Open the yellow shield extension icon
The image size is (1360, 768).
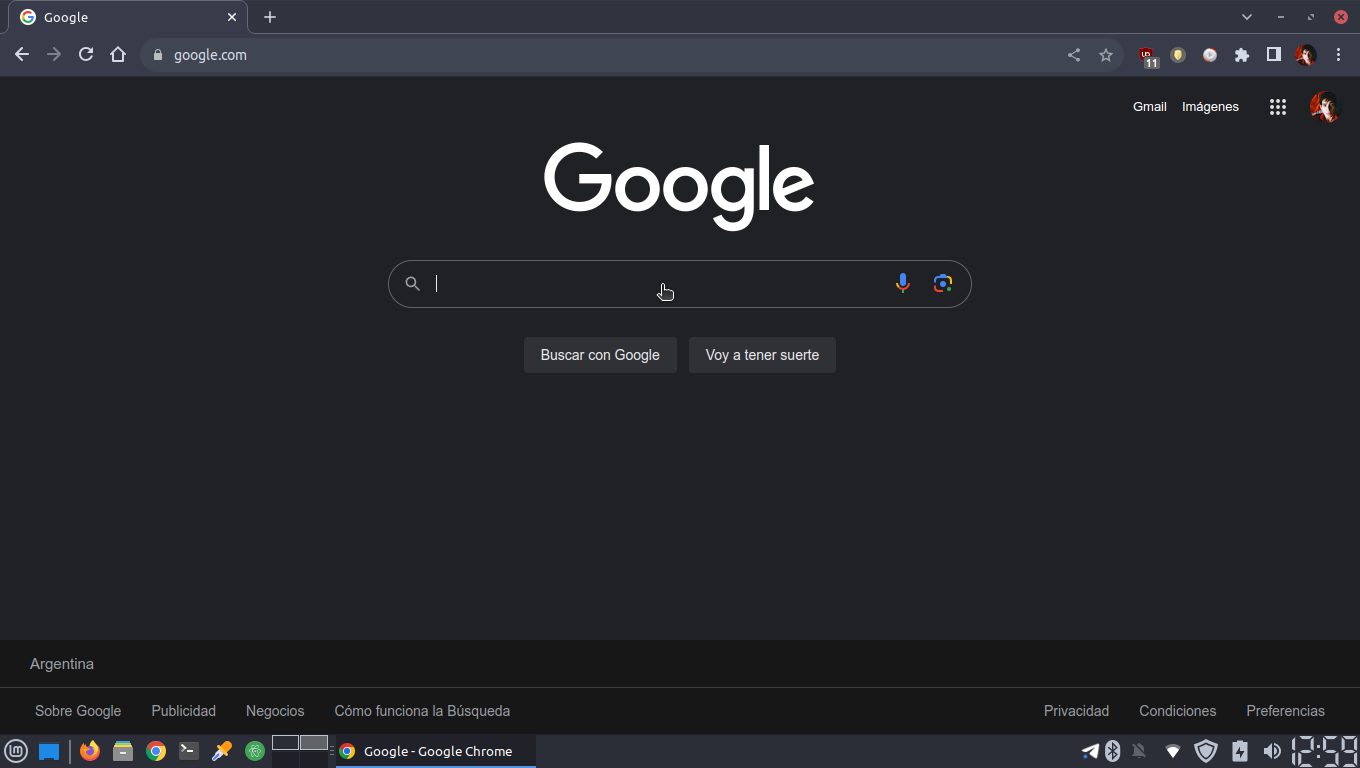pyautogui.click(x=1178, y=55)
